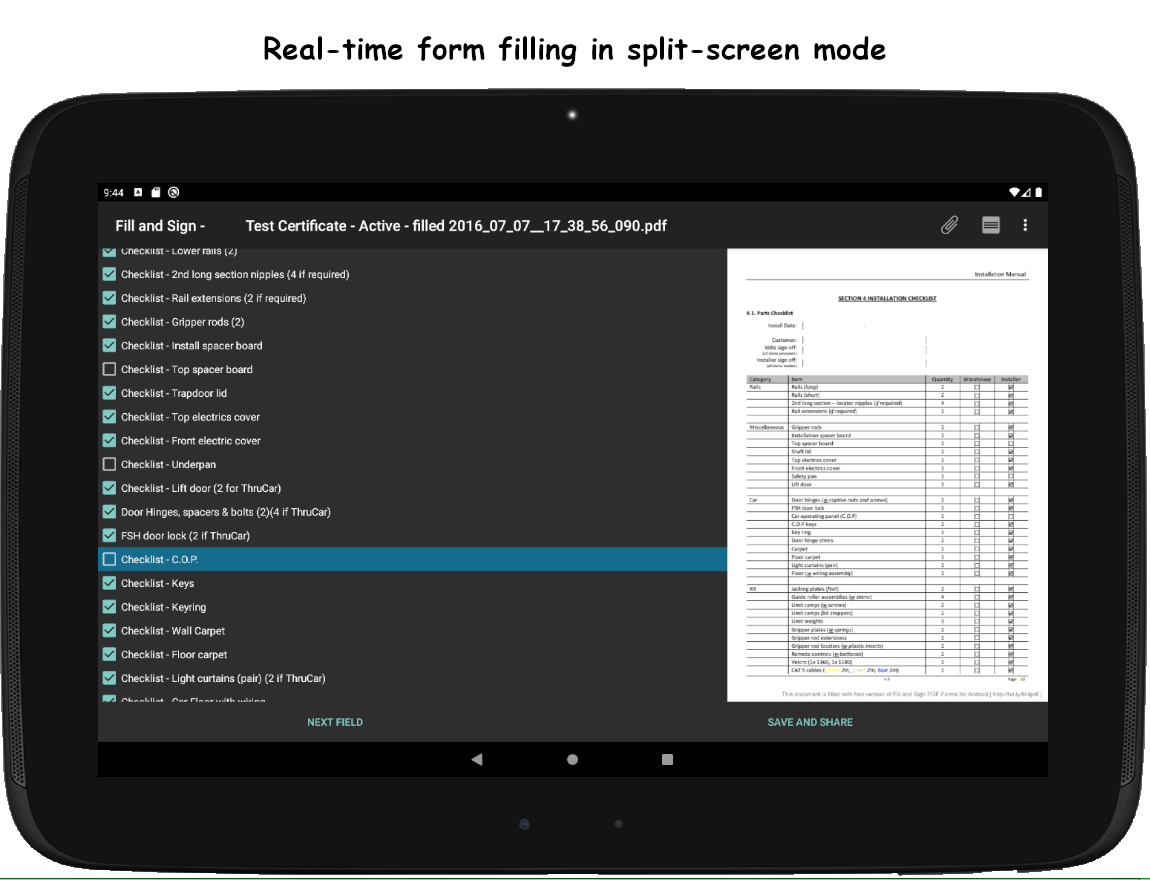Click the SAVE AND SHARE button

coord(810,722)
